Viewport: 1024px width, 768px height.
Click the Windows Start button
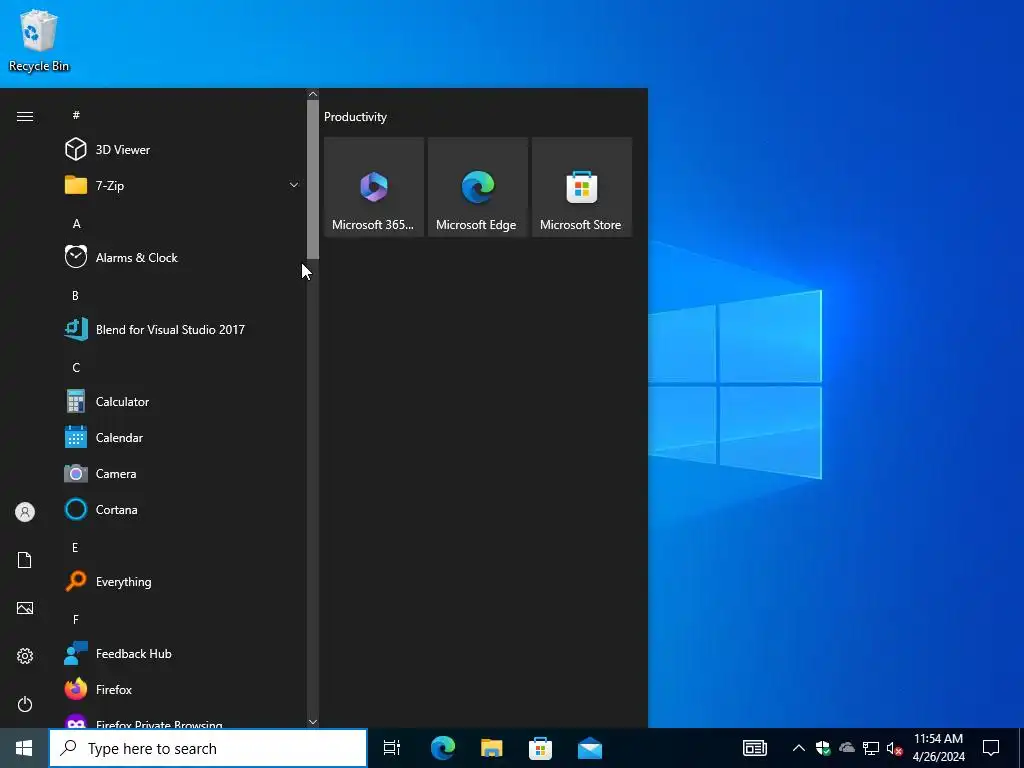24,748
